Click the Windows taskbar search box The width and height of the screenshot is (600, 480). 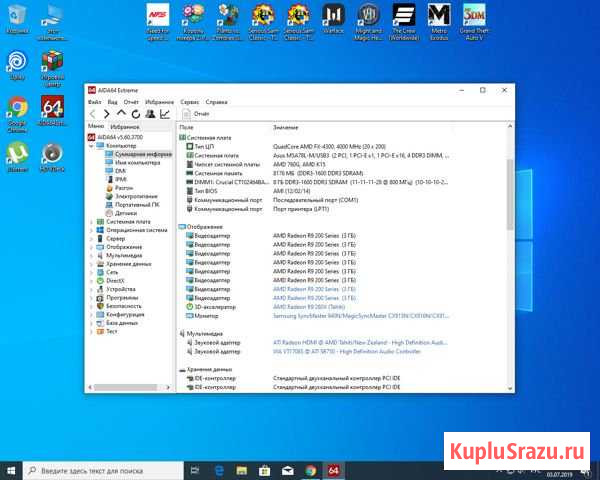(103, 470)
